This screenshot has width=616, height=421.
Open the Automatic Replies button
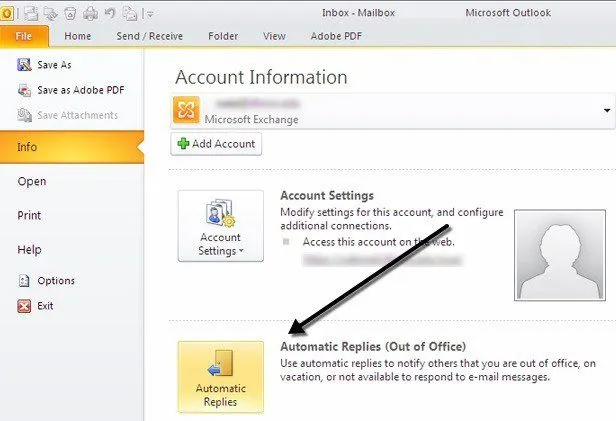(221, 377)
